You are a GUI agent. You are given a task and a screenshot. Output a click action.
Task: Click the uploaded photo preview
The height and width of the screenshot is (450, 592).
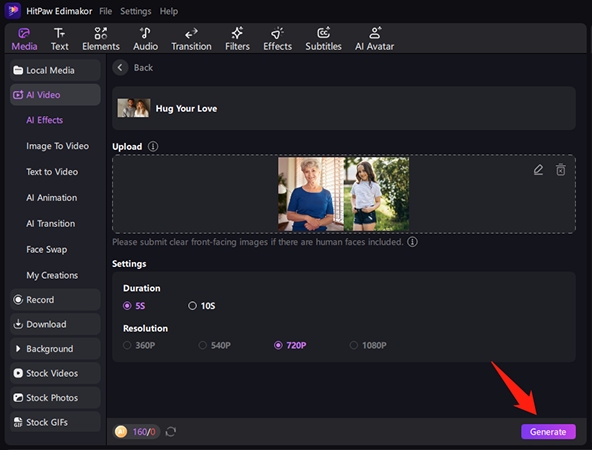click(344, 194)
